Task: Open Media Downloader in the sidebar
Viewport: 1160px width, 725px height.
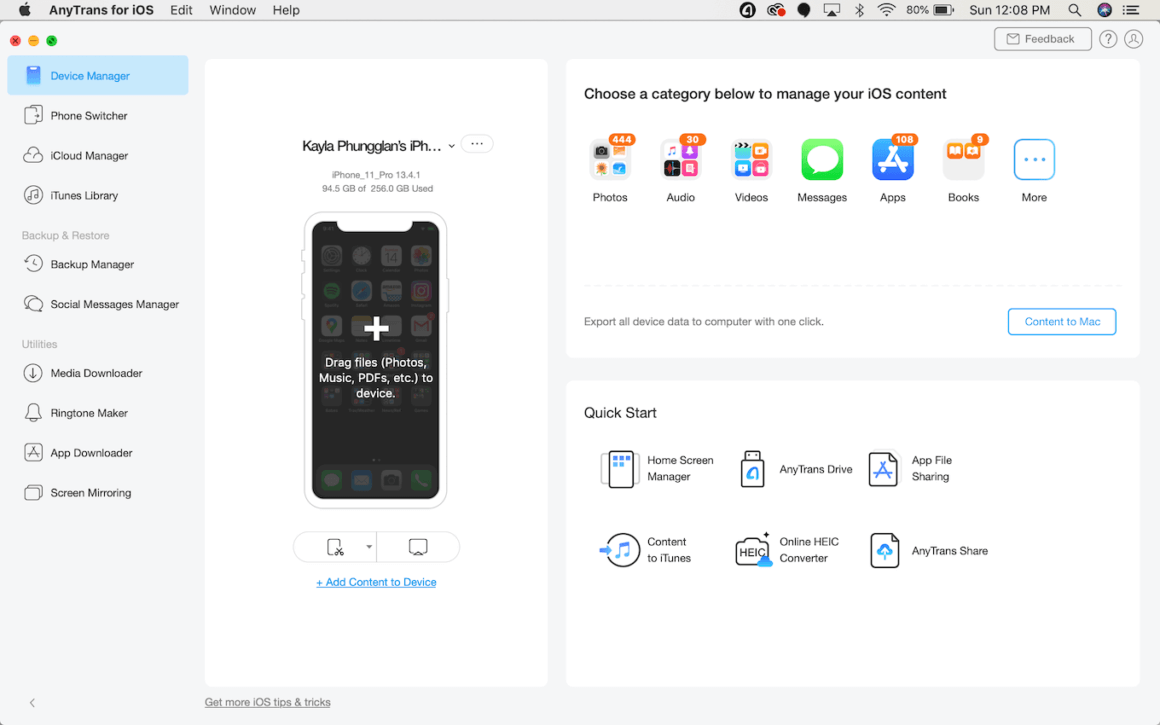Action: 92,372
